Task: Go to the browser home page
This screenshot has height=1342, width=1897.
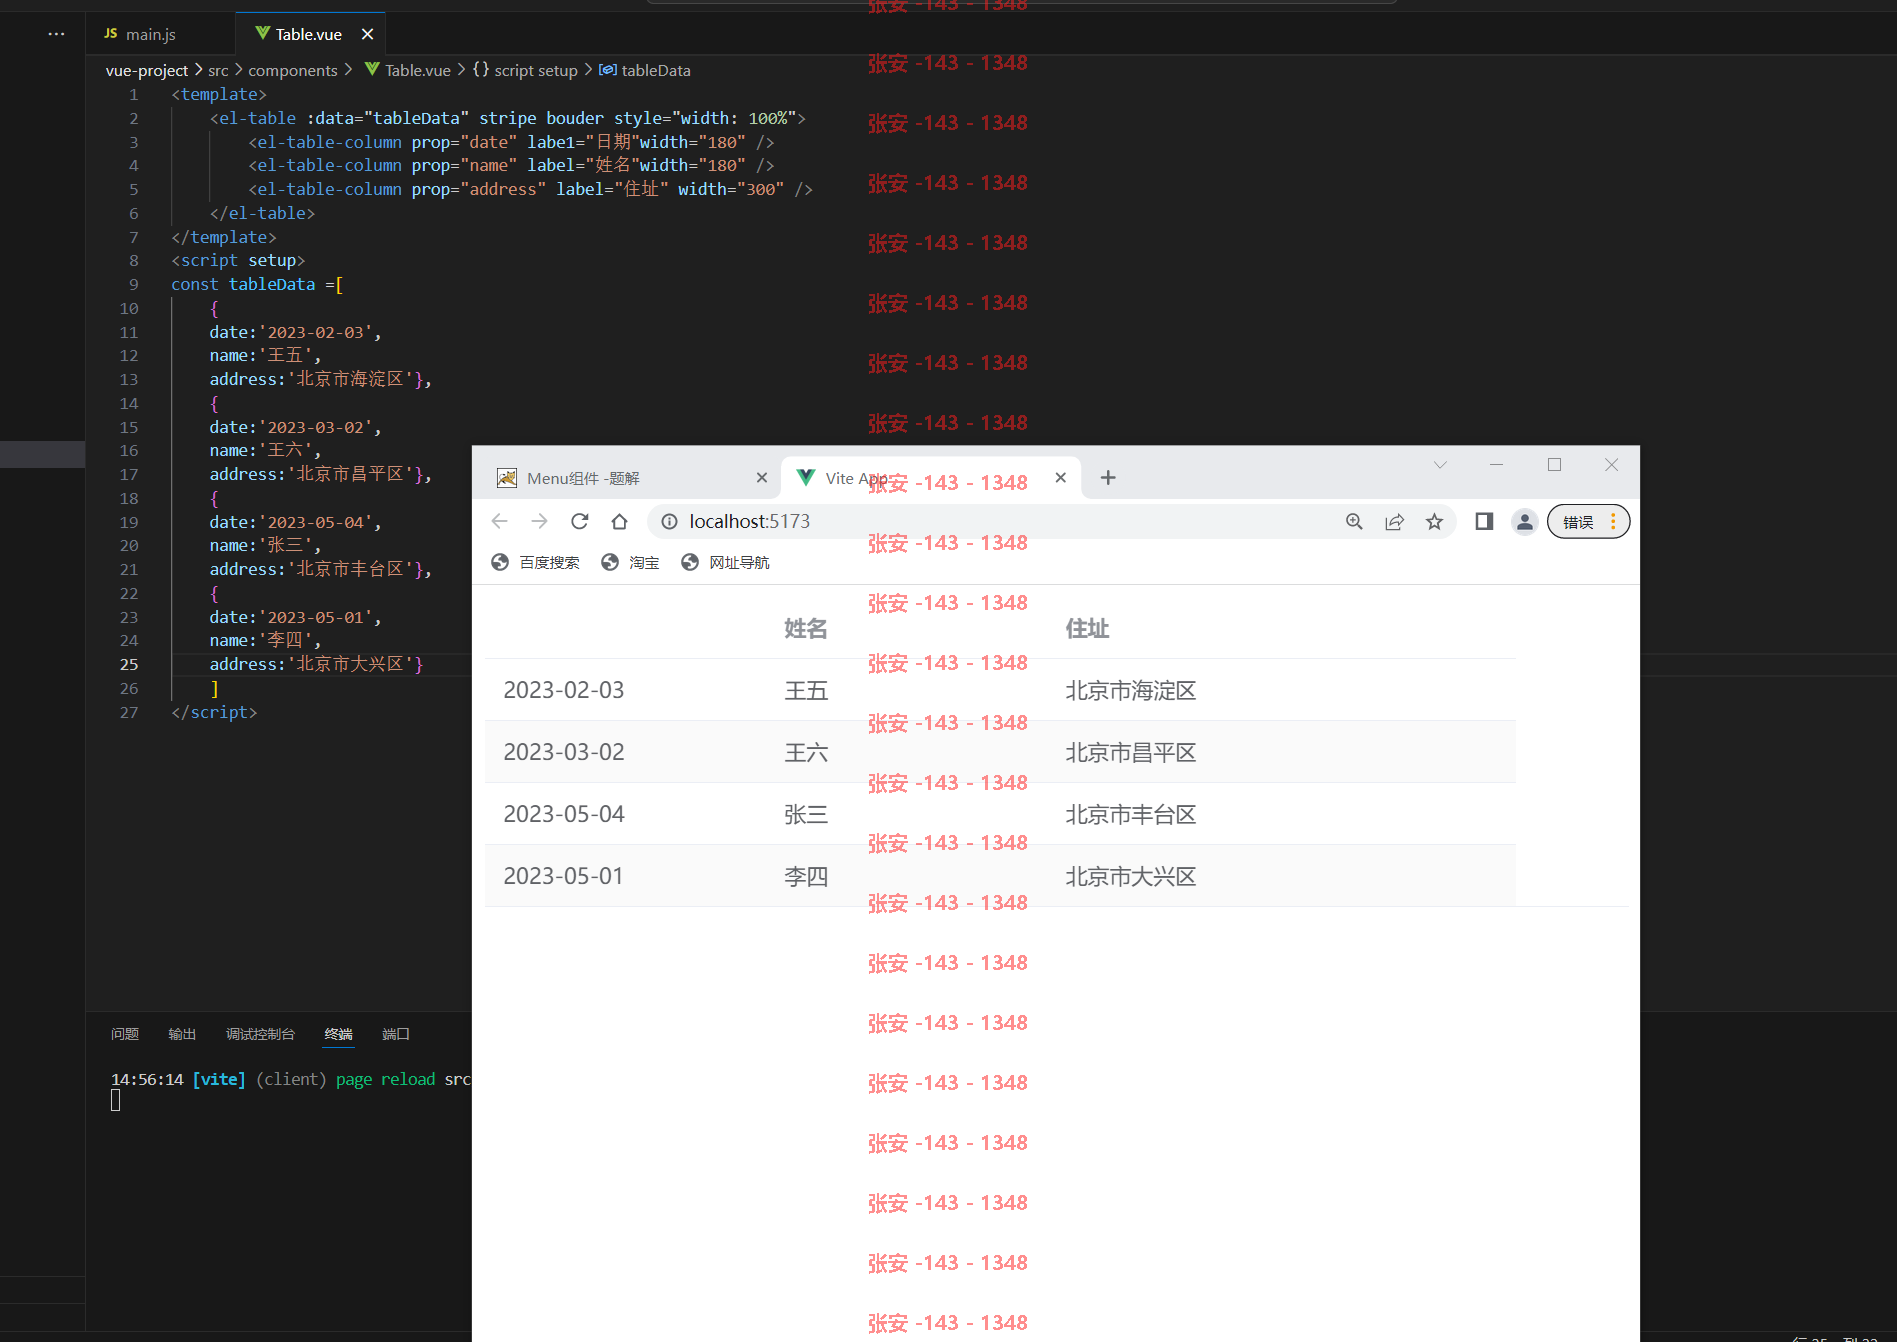Action: click(x=619, y=521)
